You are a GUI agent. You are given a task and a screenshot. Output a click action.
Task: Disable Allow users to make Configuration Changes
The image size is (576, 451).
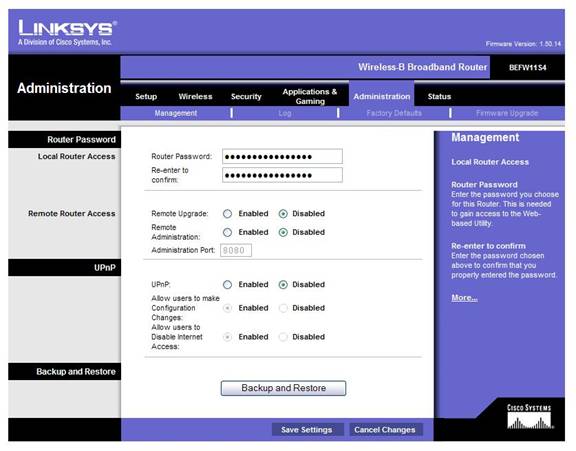pyautogui.click(x=283, y=308)
